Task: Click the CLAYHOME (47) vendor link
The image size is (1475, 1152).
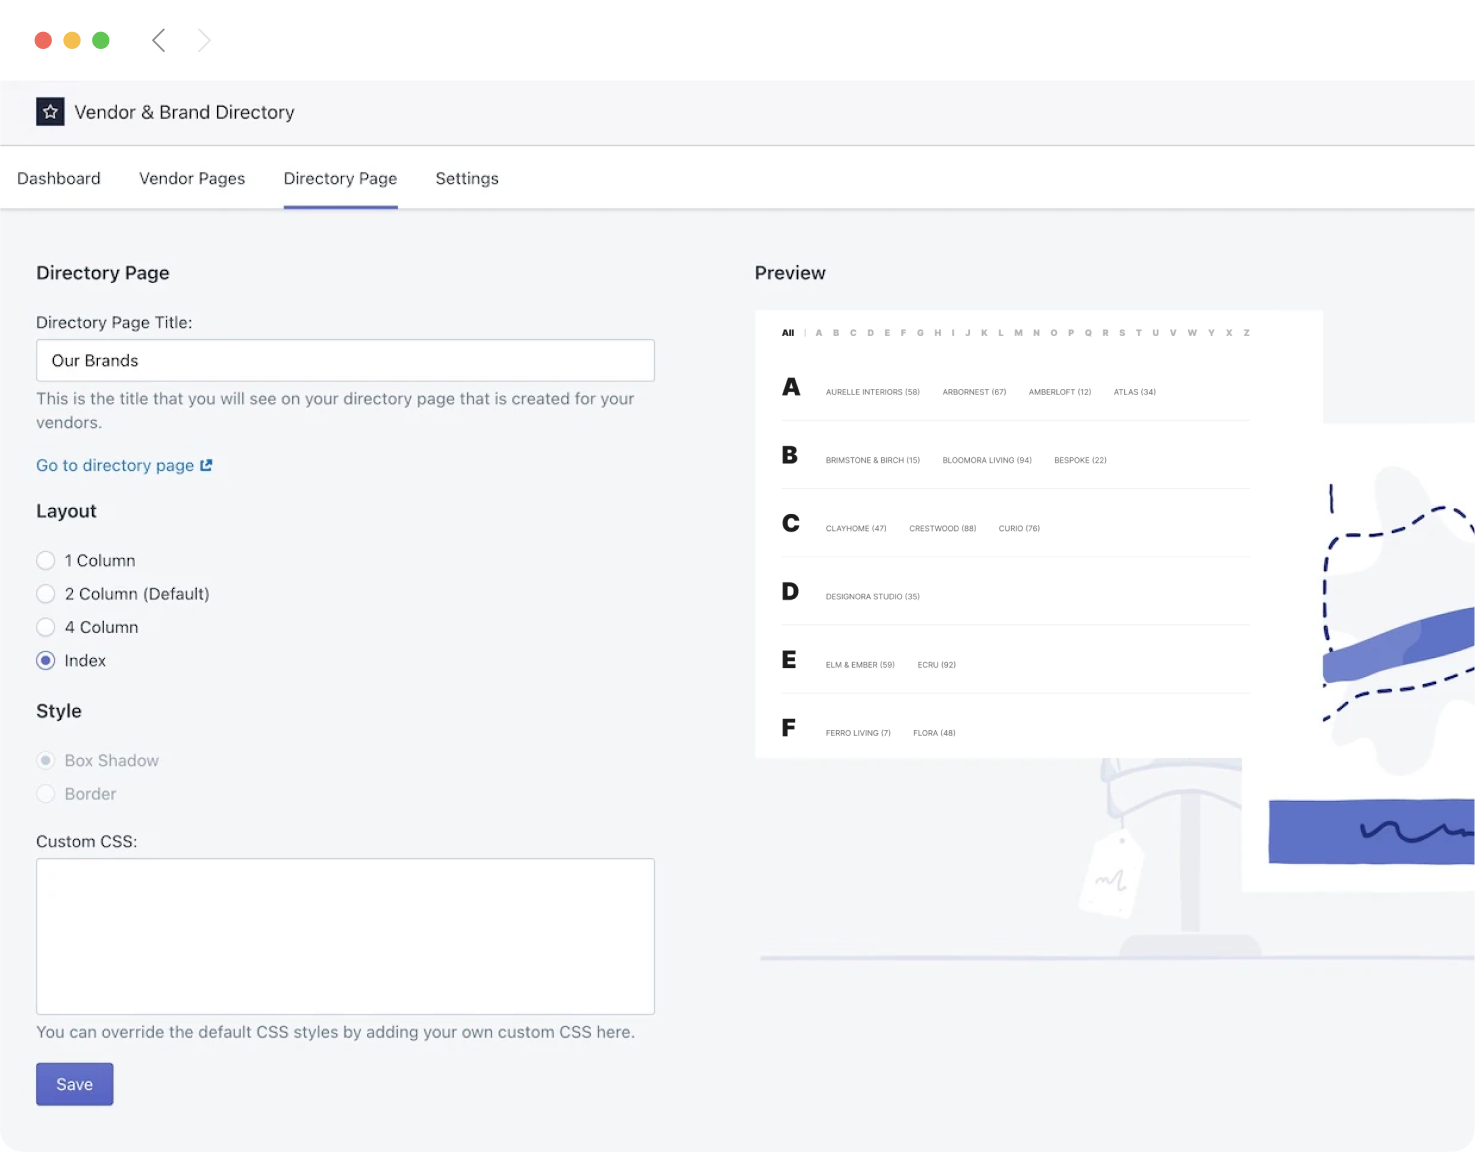Action: (855, 528)
